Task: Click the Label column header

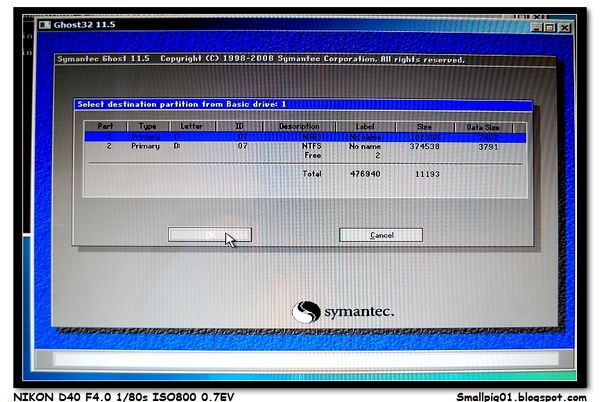Action: click(x=365, y=126)
